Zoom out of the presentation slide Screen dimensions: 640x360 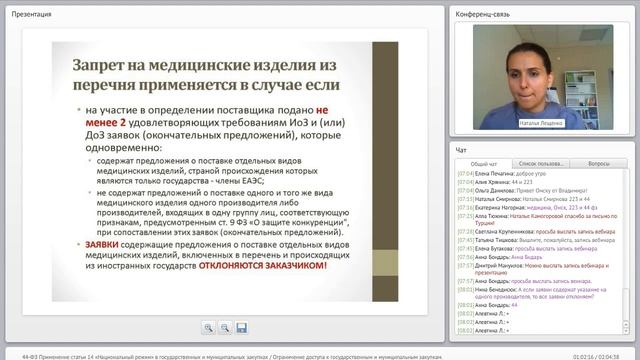click(224, 328)
